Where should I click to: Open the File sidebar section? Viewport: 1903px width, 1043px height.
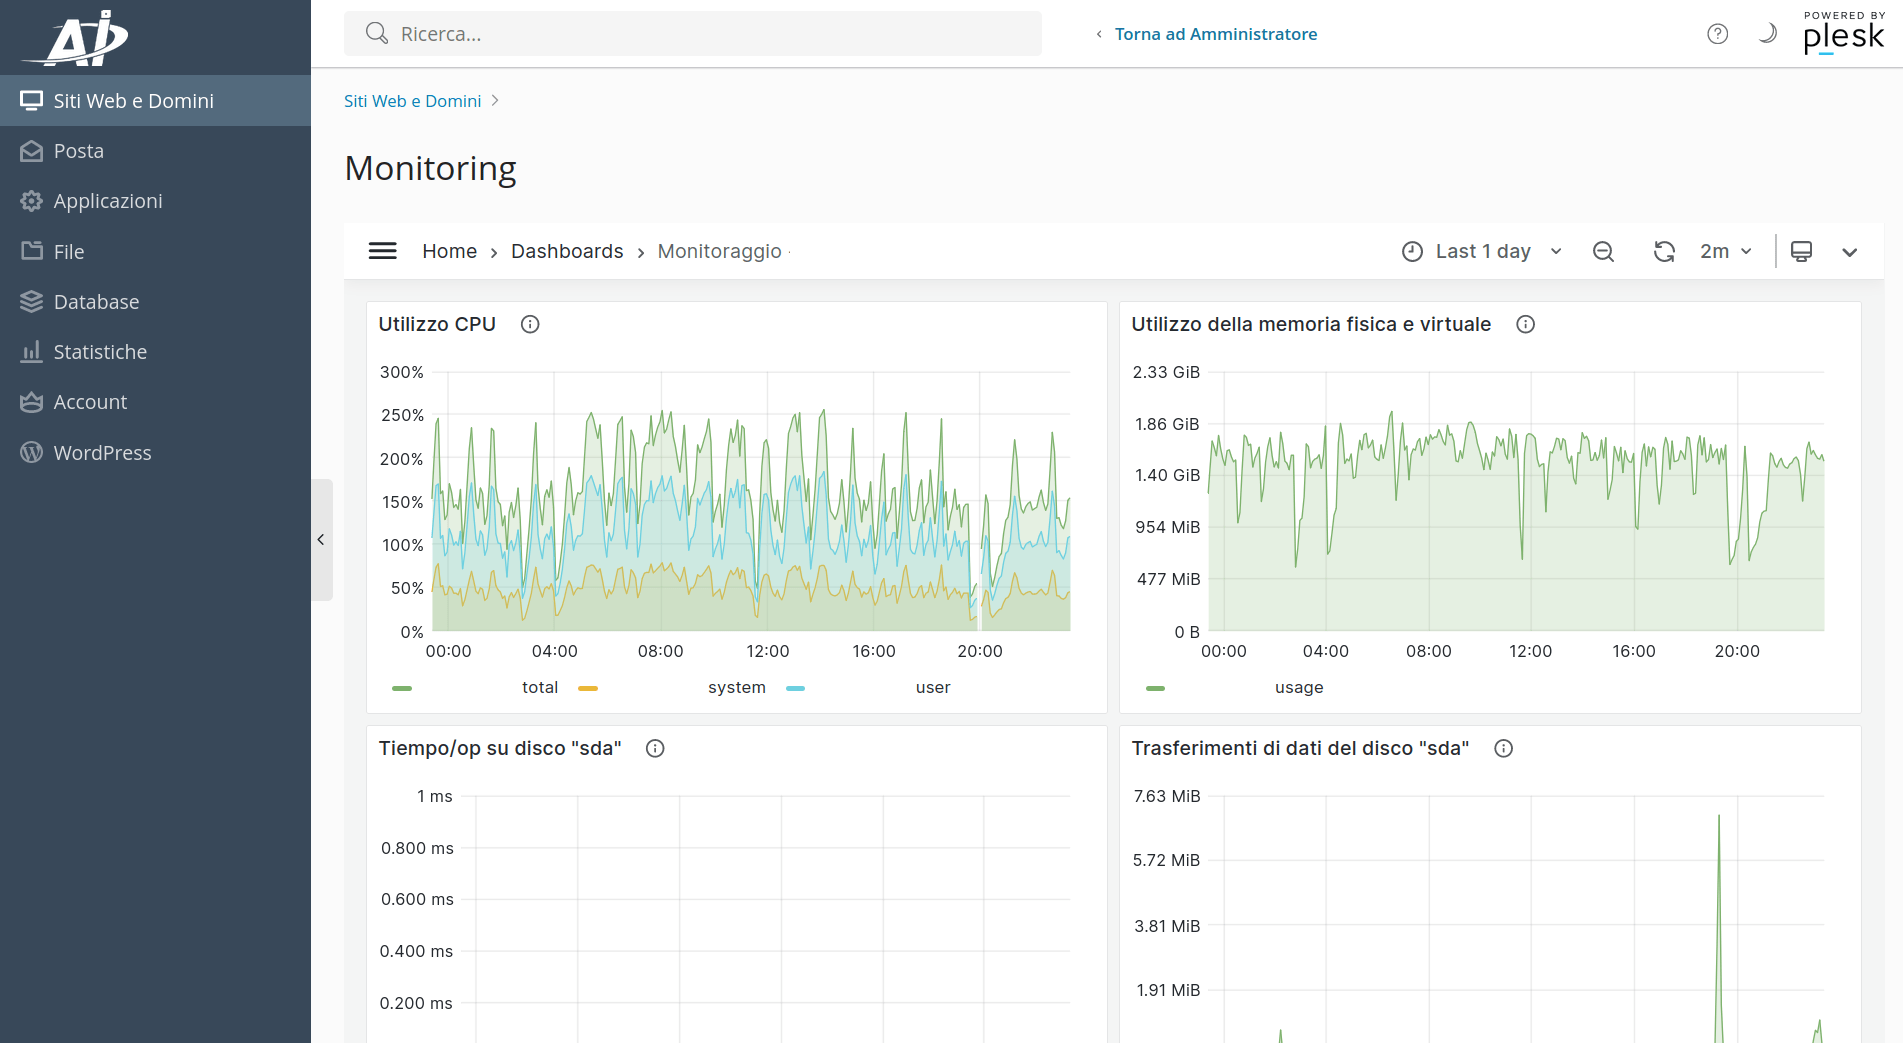point(155,252)
